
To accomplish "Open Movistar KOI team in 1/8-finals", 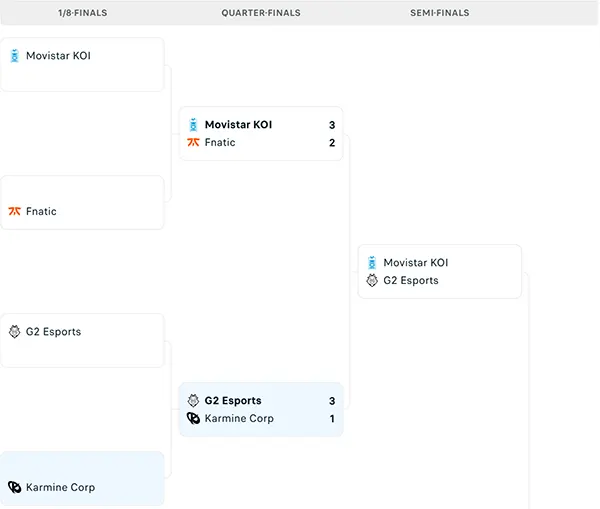I will coord(58,56).
